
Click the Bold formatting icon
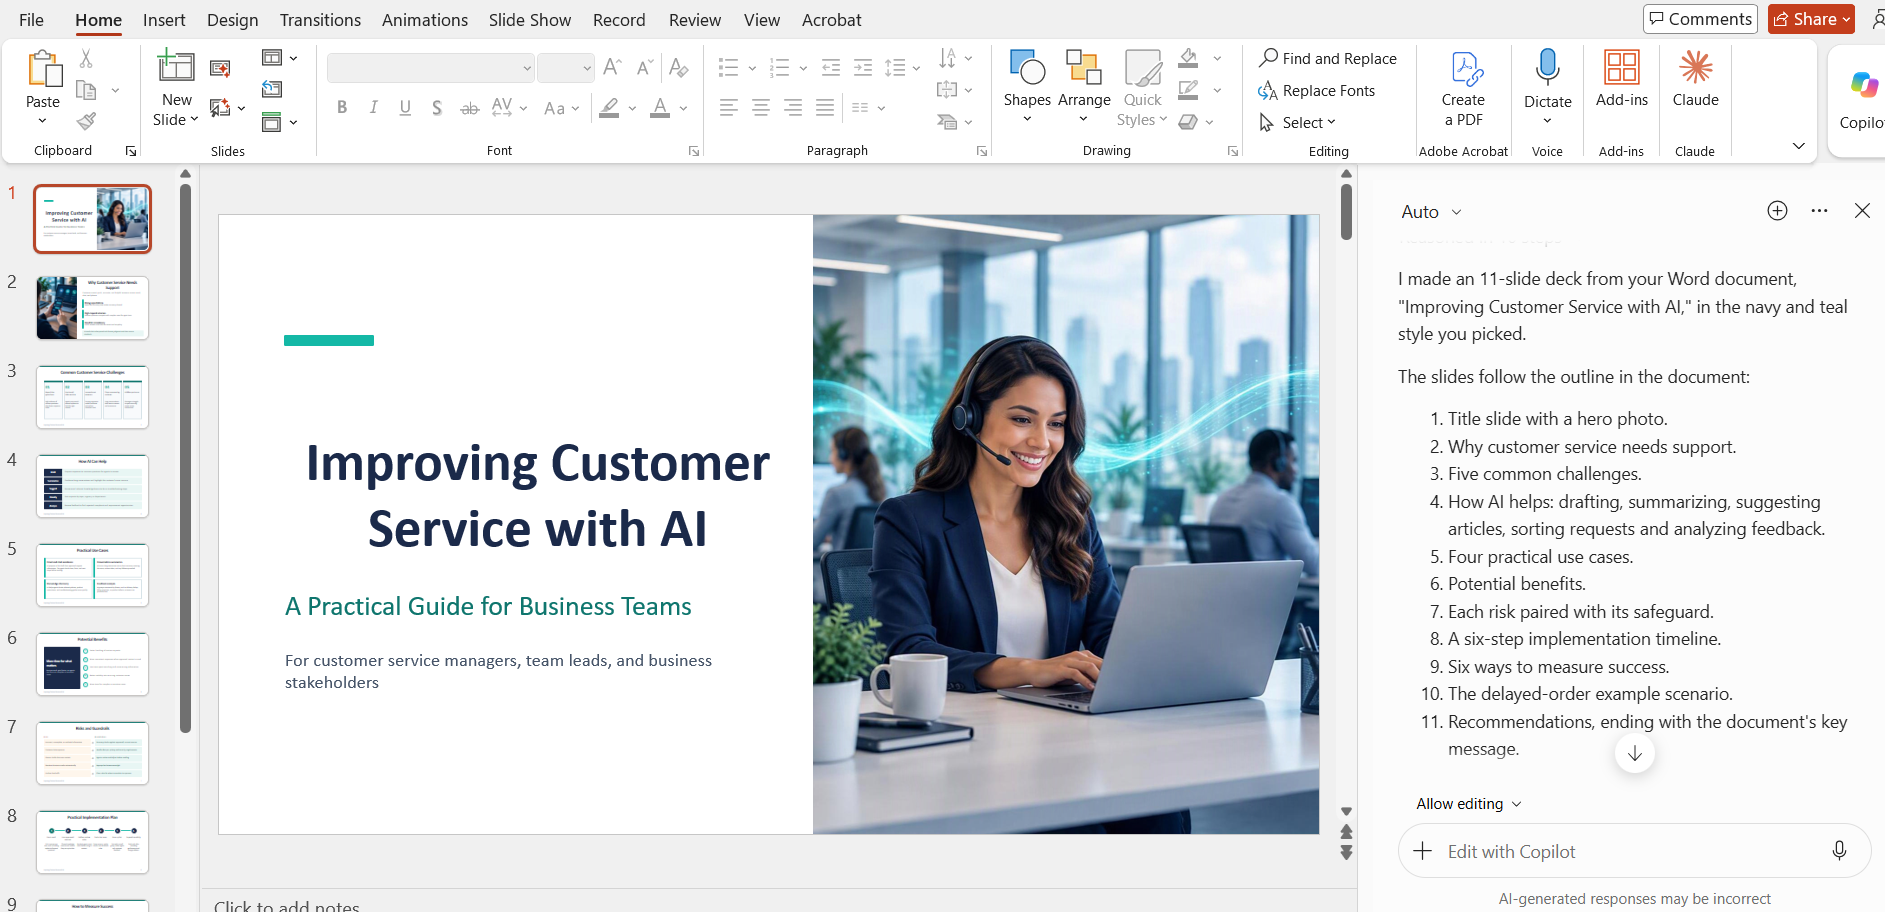tap(342, 107)
